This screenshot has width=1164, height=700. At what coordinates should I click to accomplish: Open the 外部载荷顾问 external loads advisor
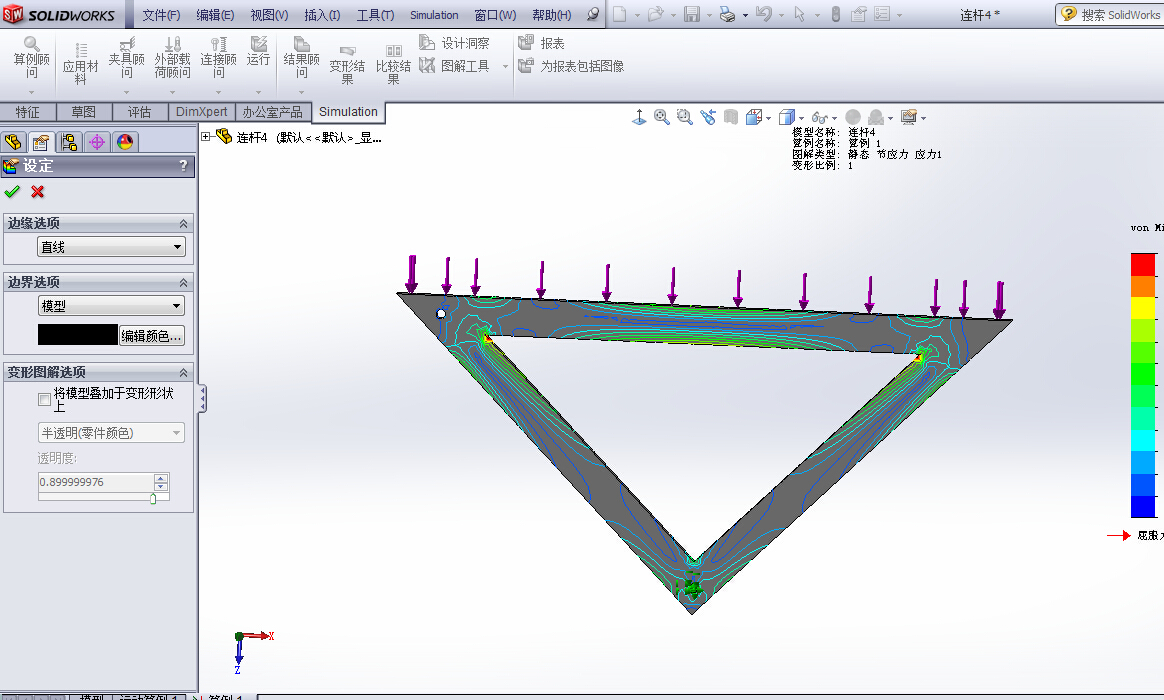coord(172,57)
